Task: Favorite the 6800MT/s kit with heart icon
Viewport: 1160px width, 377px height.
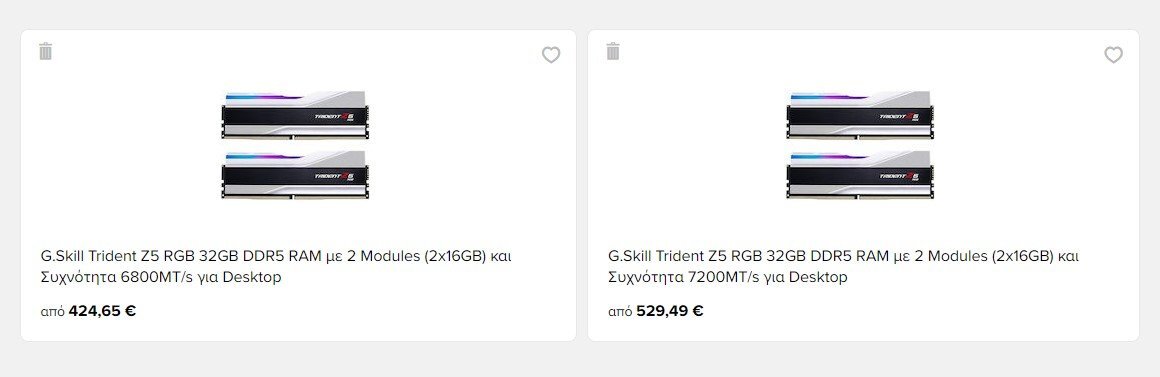Action: (551, 55)
